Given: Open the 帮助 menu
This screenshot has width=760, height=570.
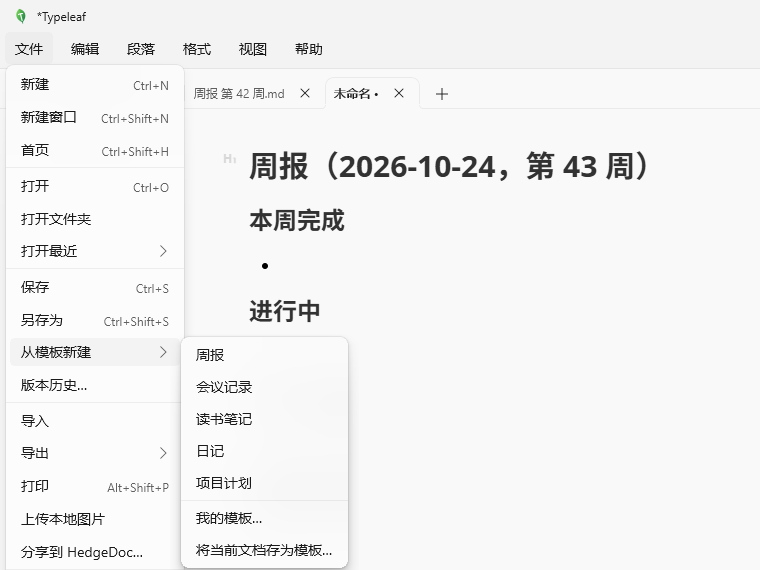Looking at the screenshot, I should tap(309, 49).
